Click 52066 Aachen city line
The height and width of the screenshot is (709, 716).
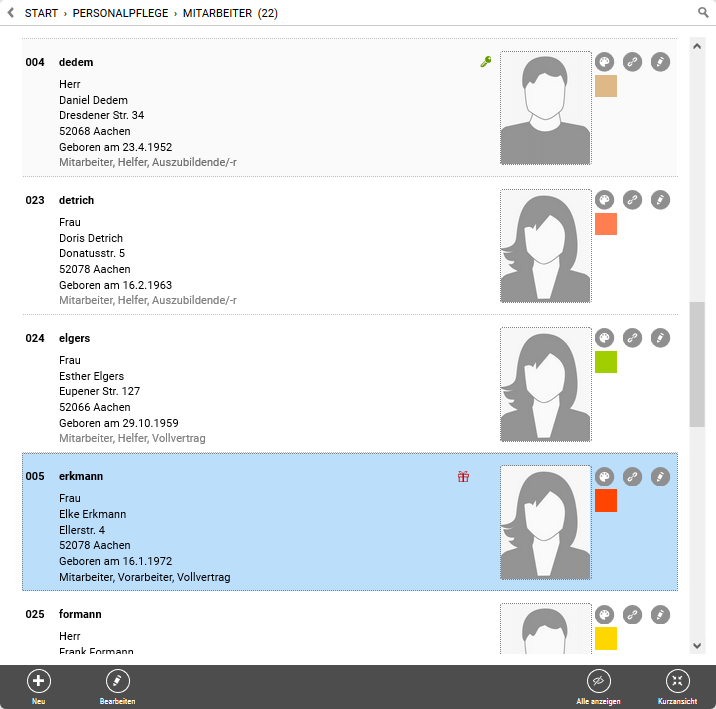coord(95,407)
